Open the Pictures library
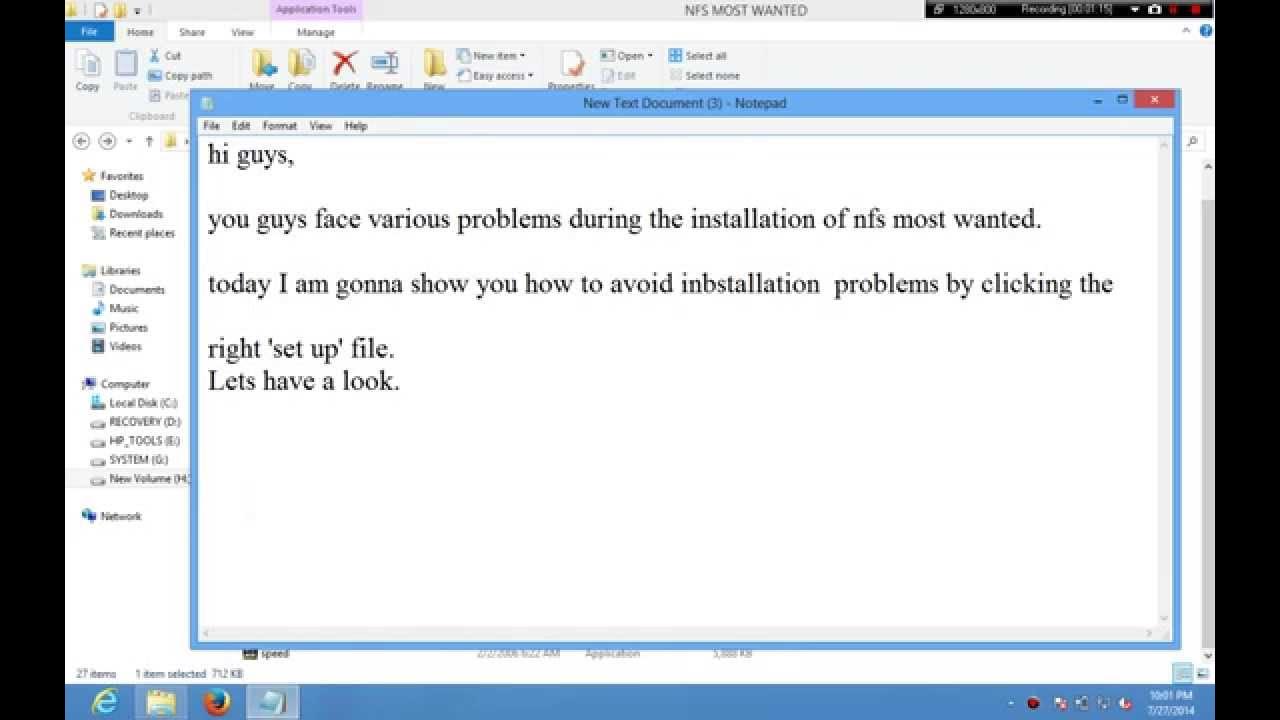This screenshot has height=720, width=1280. [119, 328]
